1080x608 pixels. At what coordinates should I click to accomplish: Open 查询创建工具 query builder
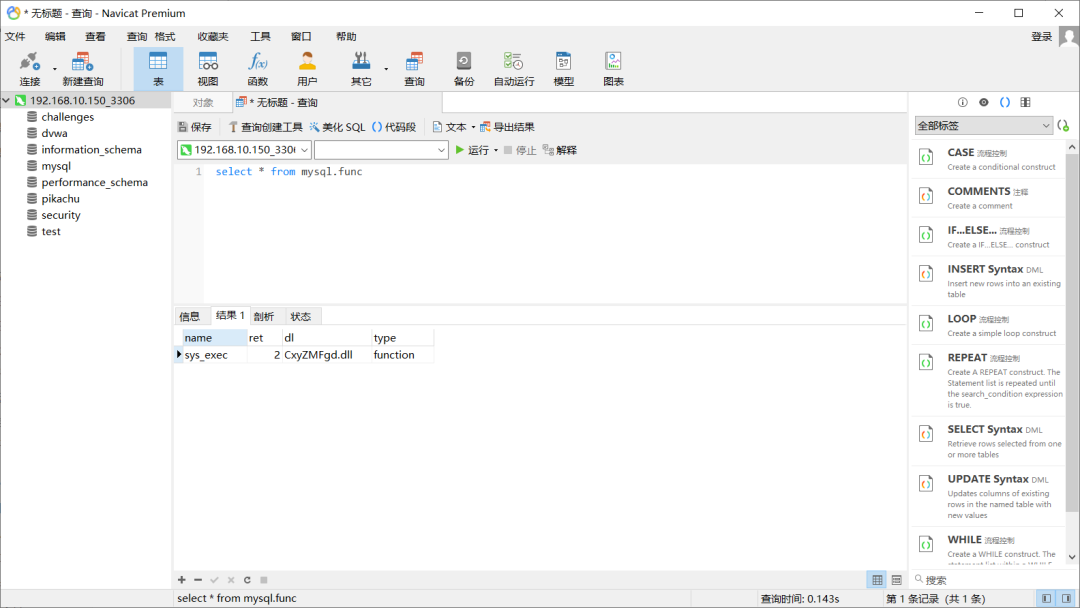[266, 127]
